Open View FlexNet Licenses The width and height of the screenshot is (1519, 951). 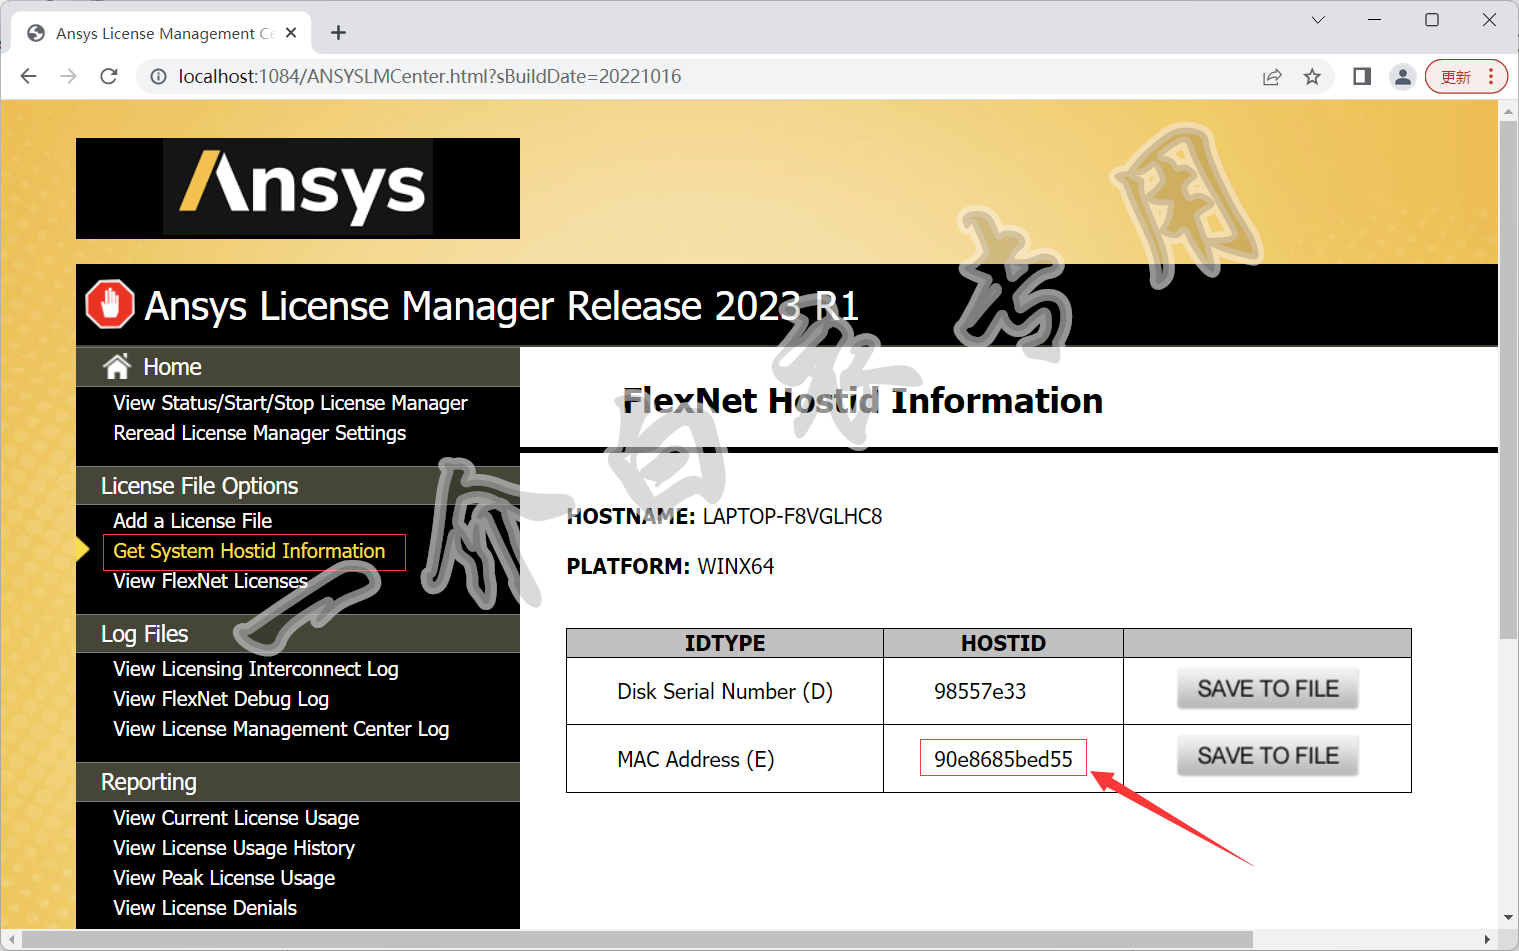coord(210,581)
